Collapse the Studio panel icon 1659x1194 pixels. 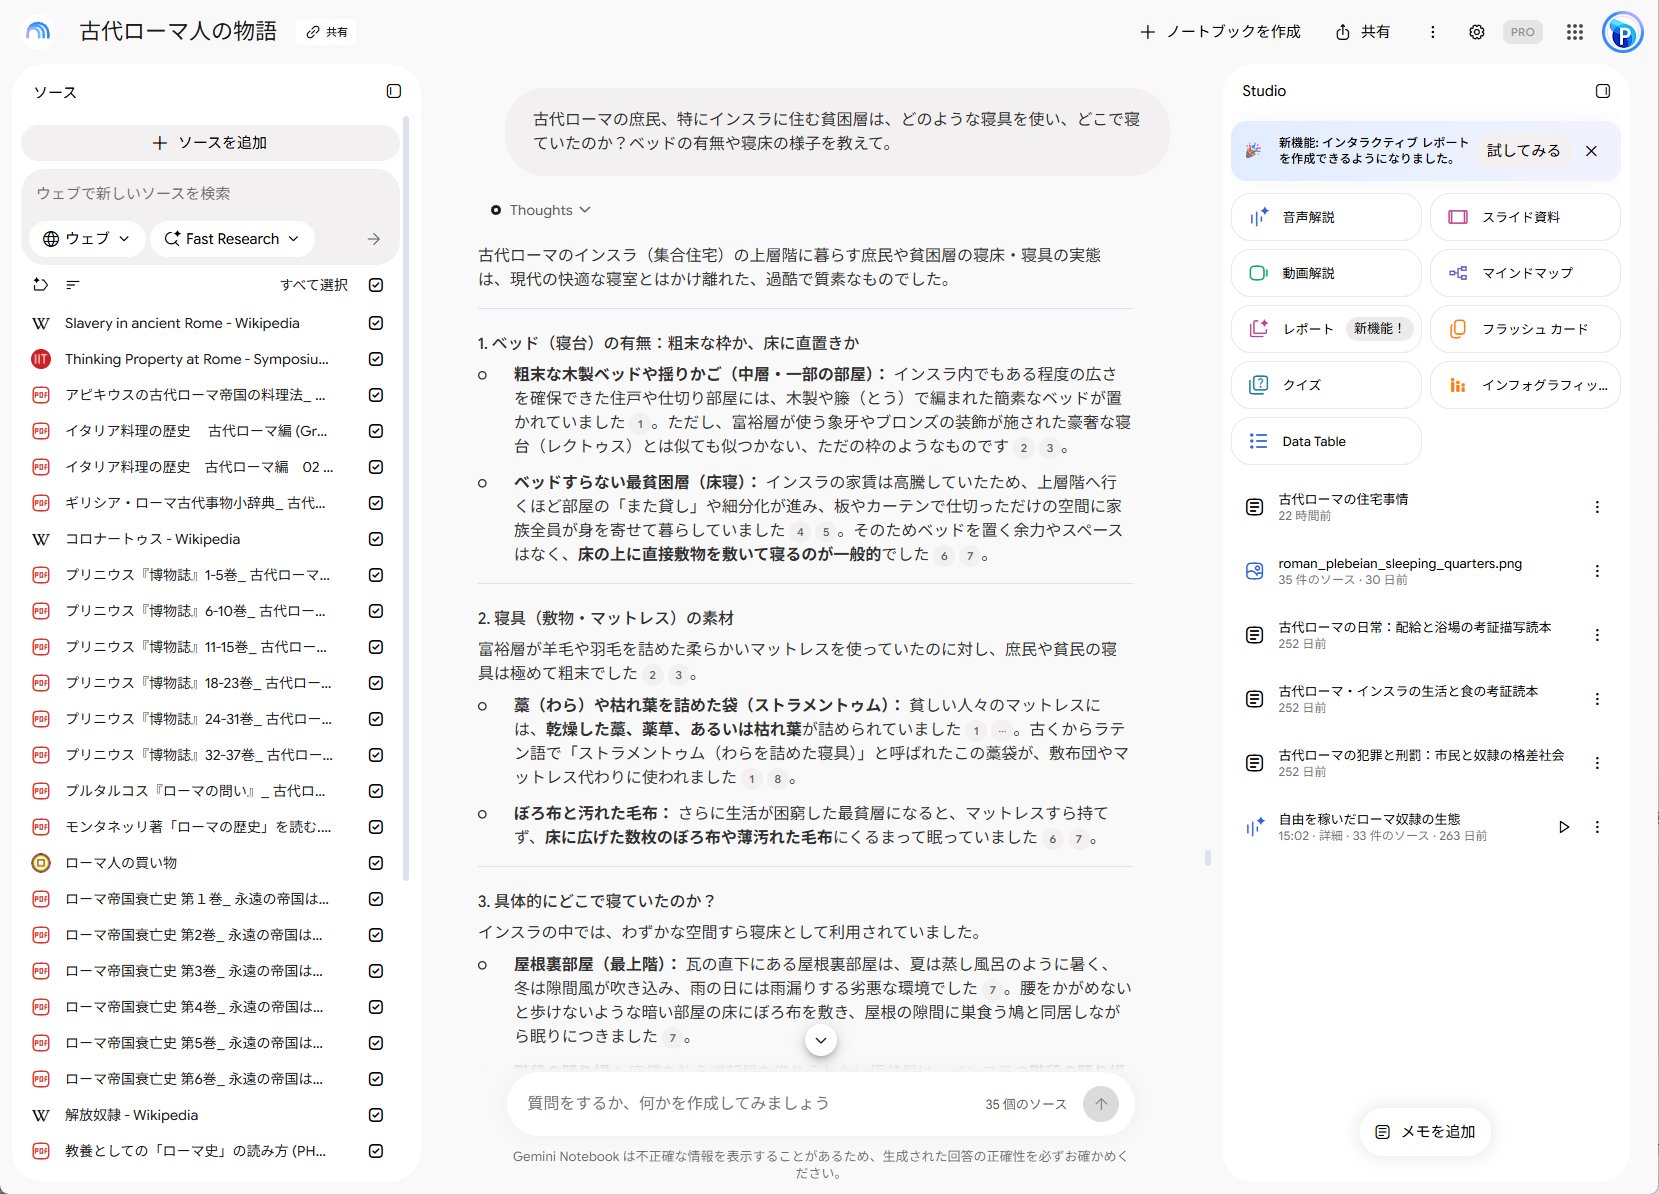coord(1603,91)
